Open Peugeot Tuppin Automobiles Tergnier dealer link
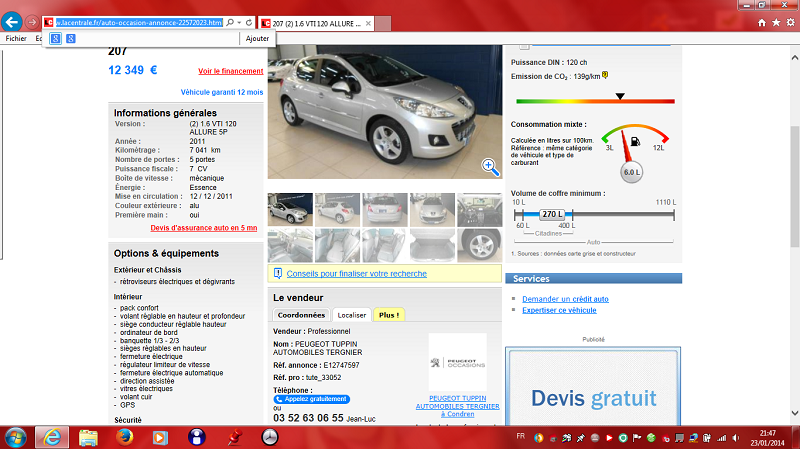Viewport: 800px width, 449px height. [x=458, y=406]
